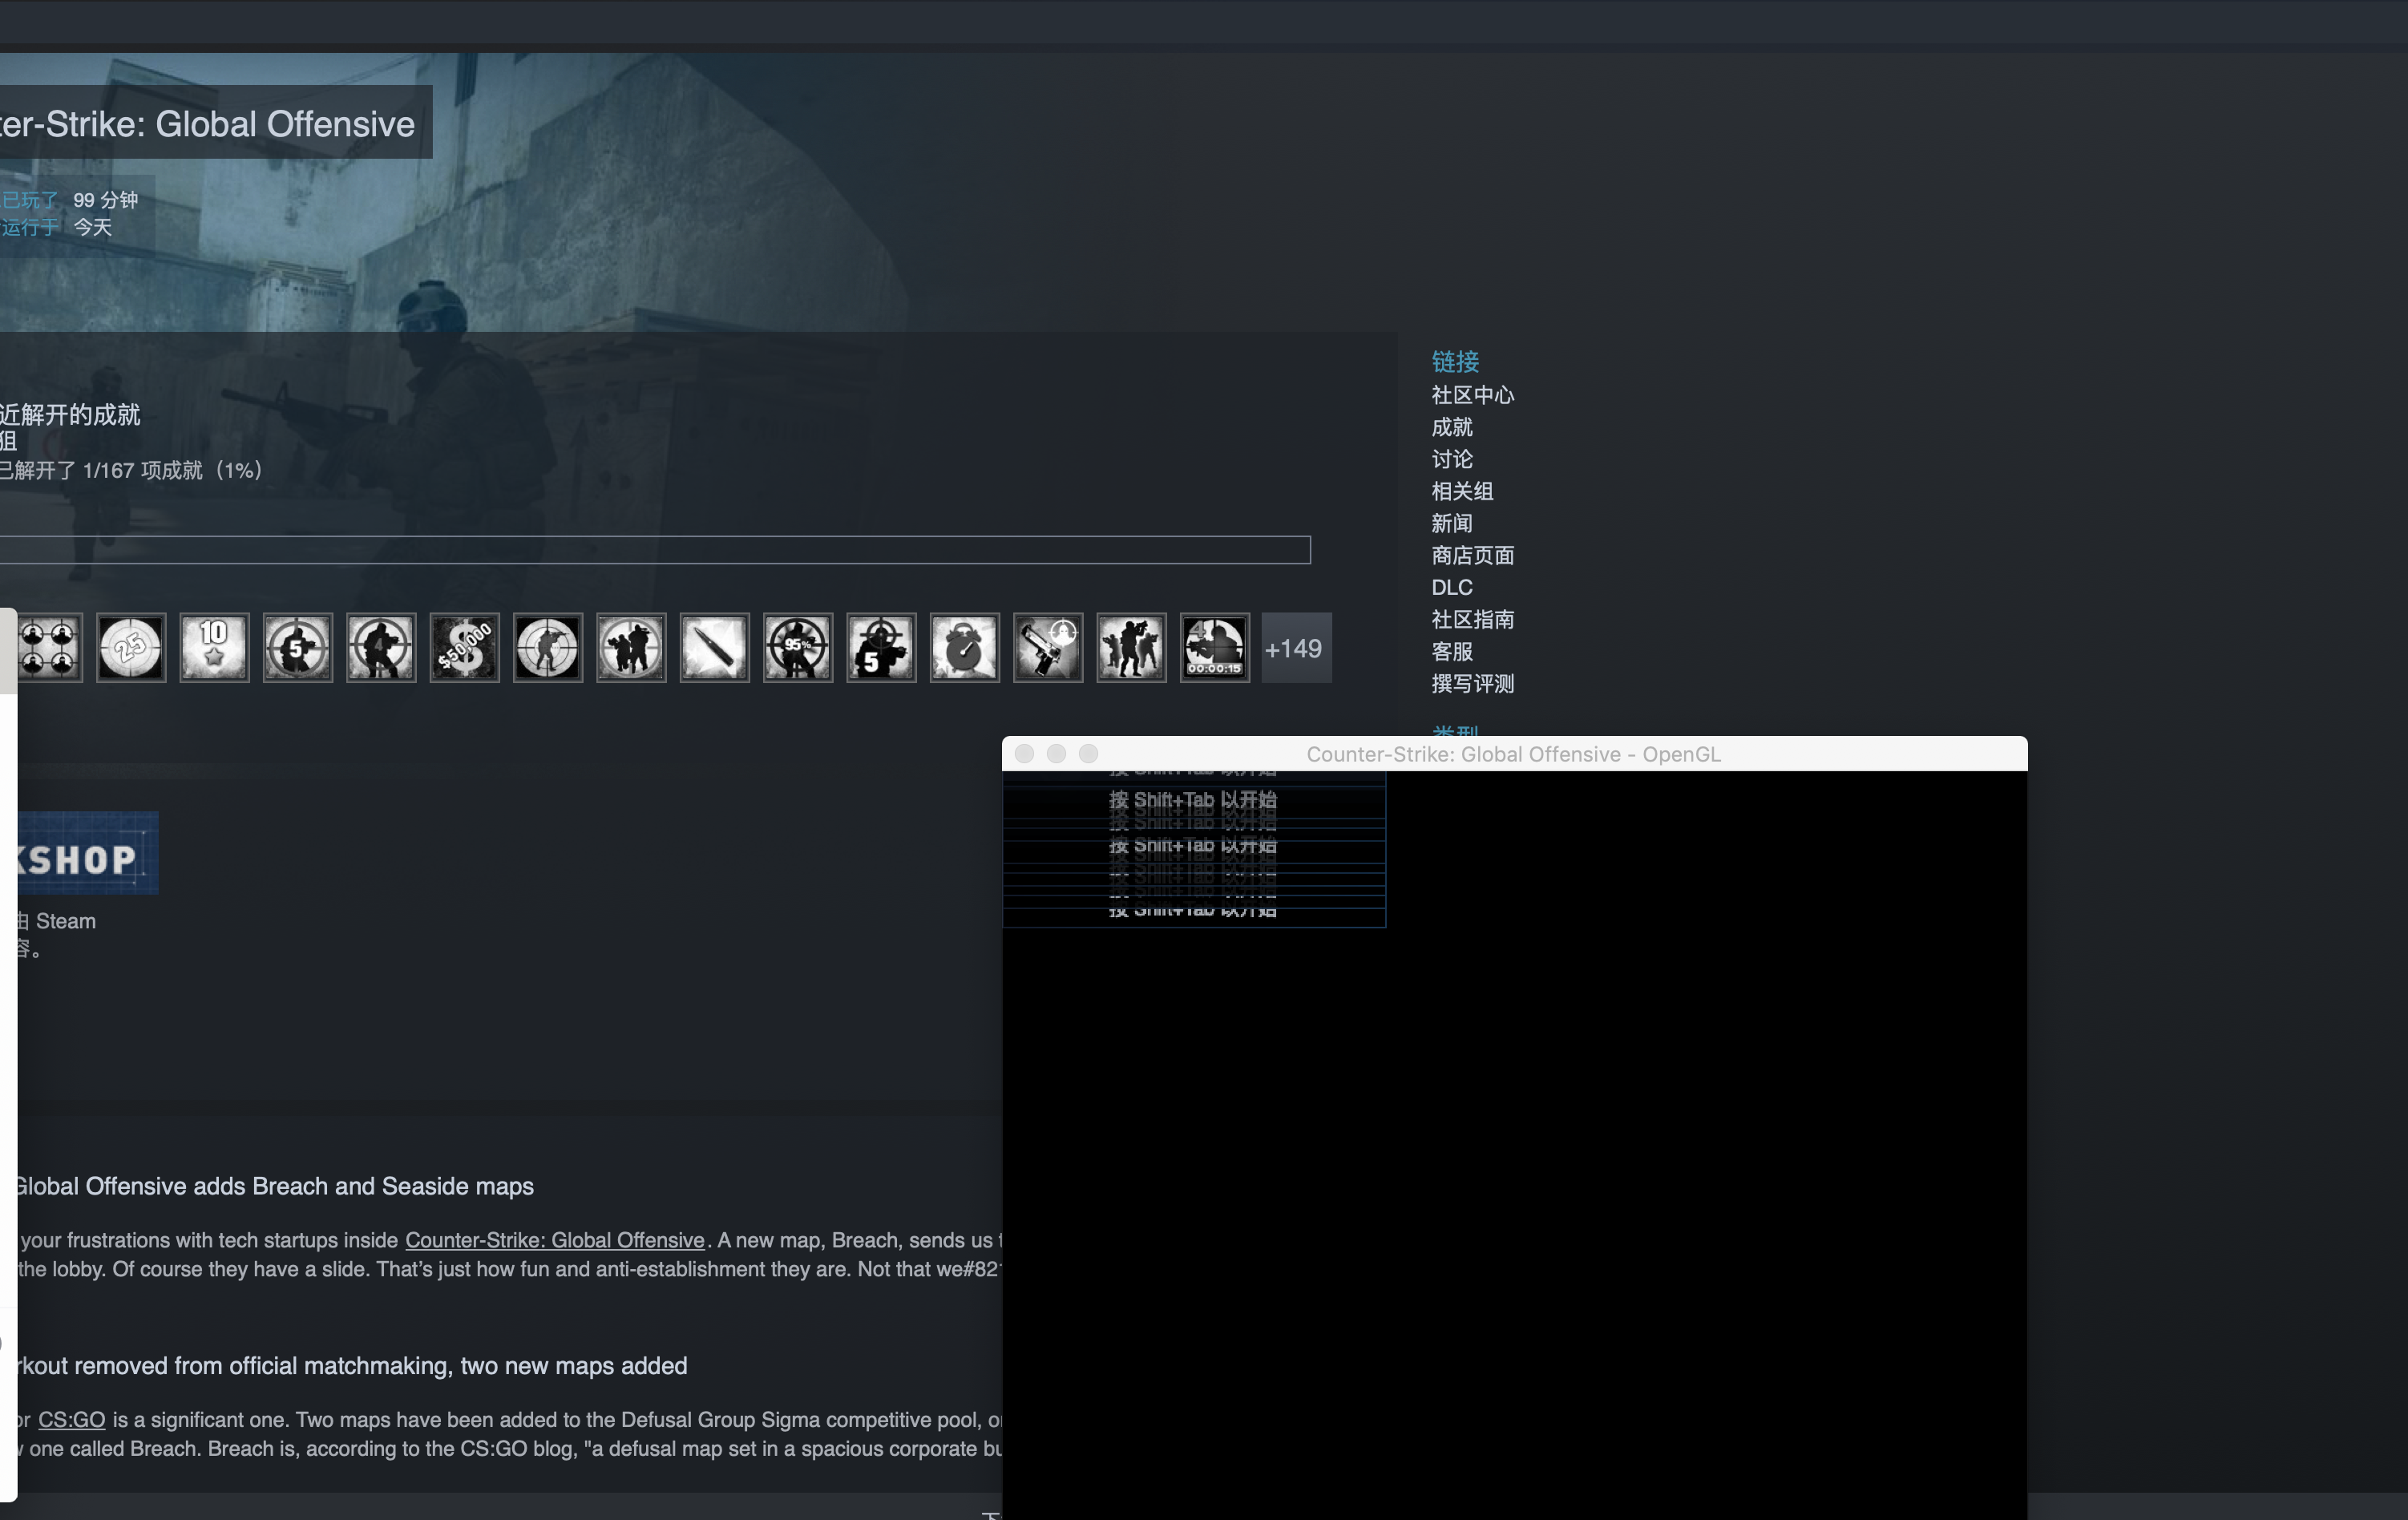
Task: Open the Breach and Seaside maps news headline
Action: pos(274,1186)
